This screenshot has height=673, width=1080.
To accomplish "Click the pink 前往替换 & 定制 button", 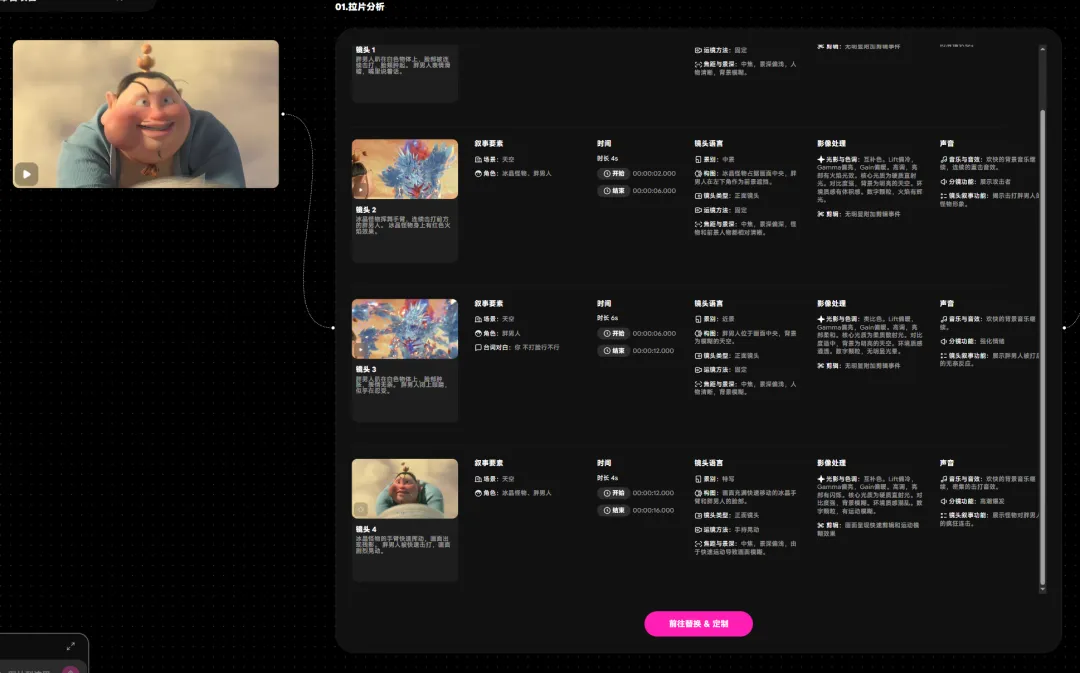I will click(698, 623).
